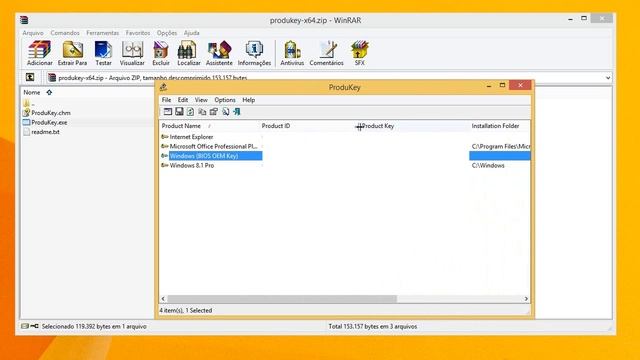Open Visualizar from WinRAR toolbar
Image resolution: width=640 pixels, height=360 pixels.
[132, 53]
